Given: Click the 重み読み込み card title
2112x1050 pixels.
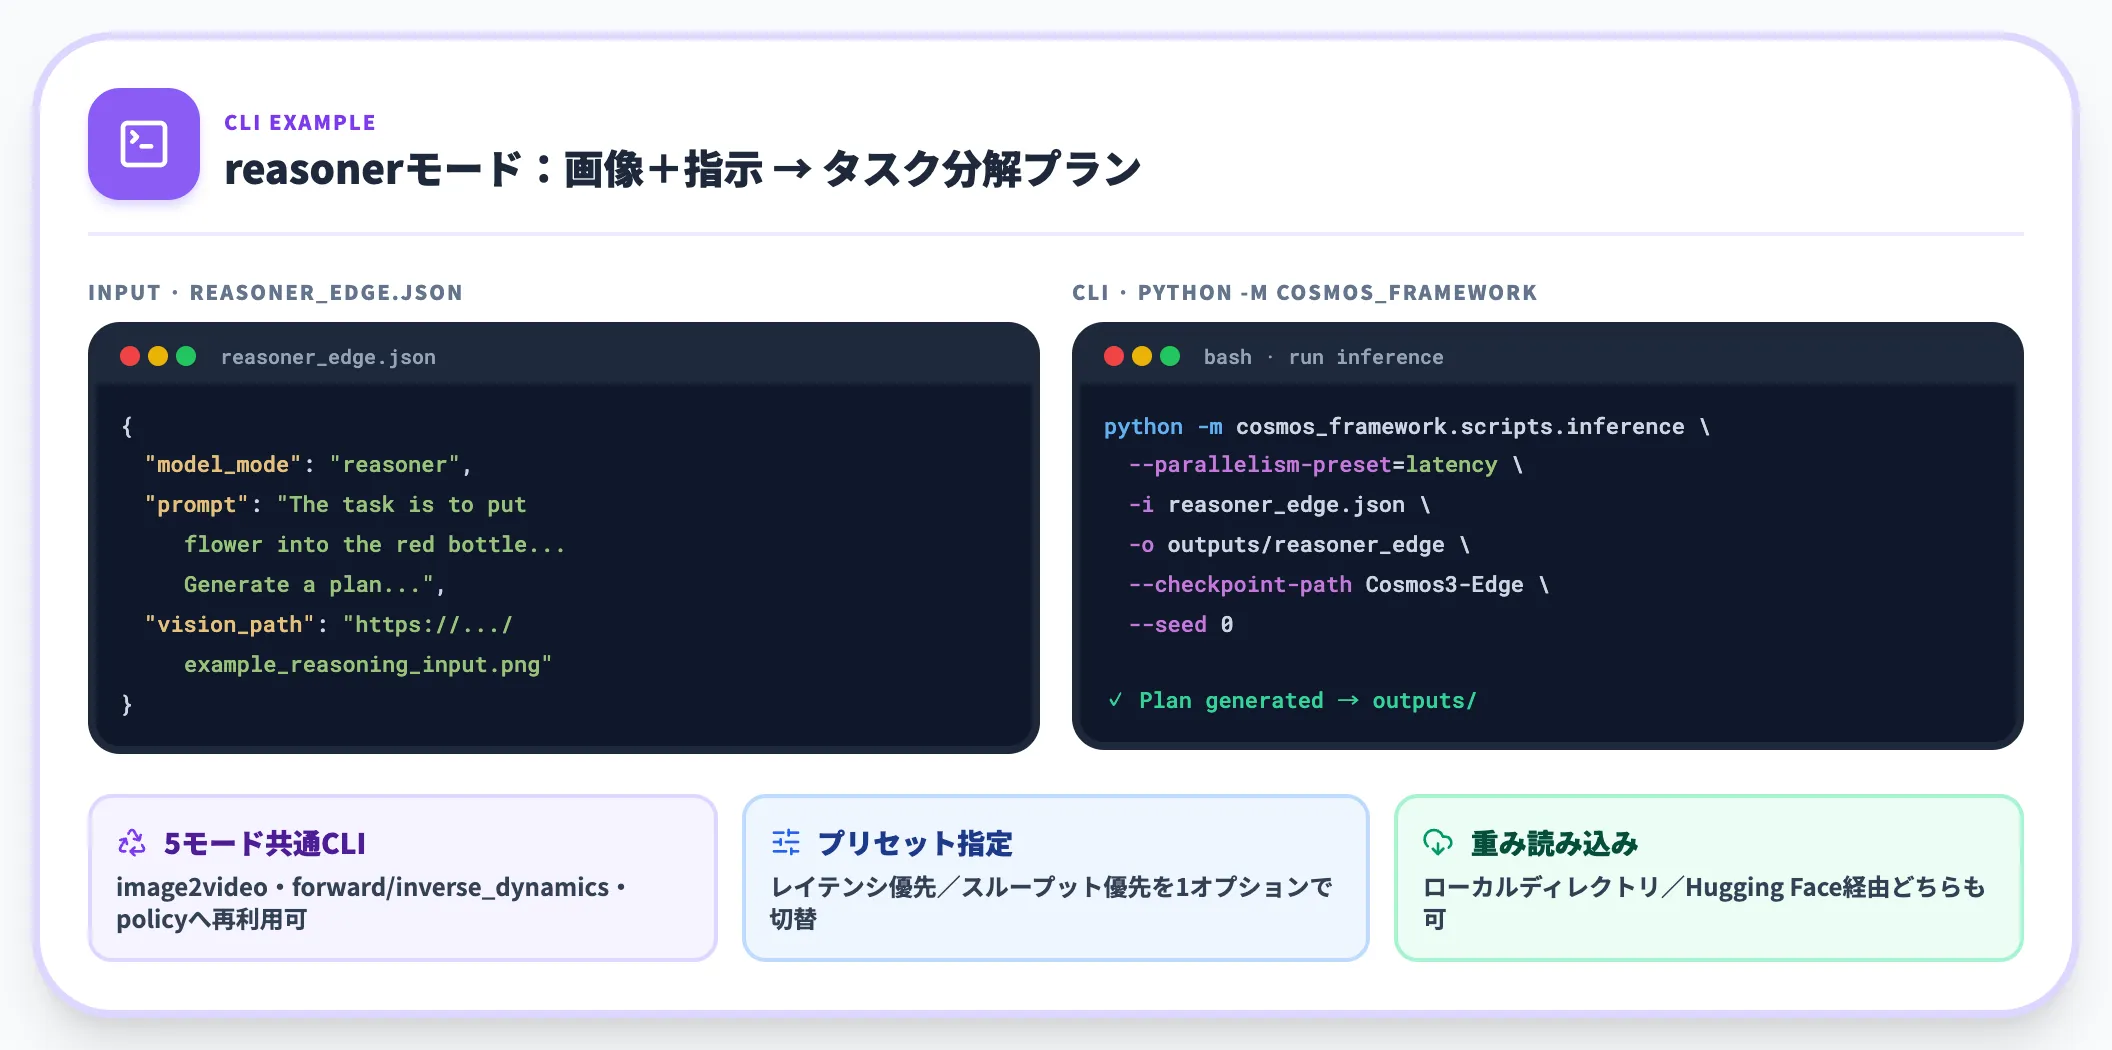Looking at the screenshot, I should [1554, 844].
